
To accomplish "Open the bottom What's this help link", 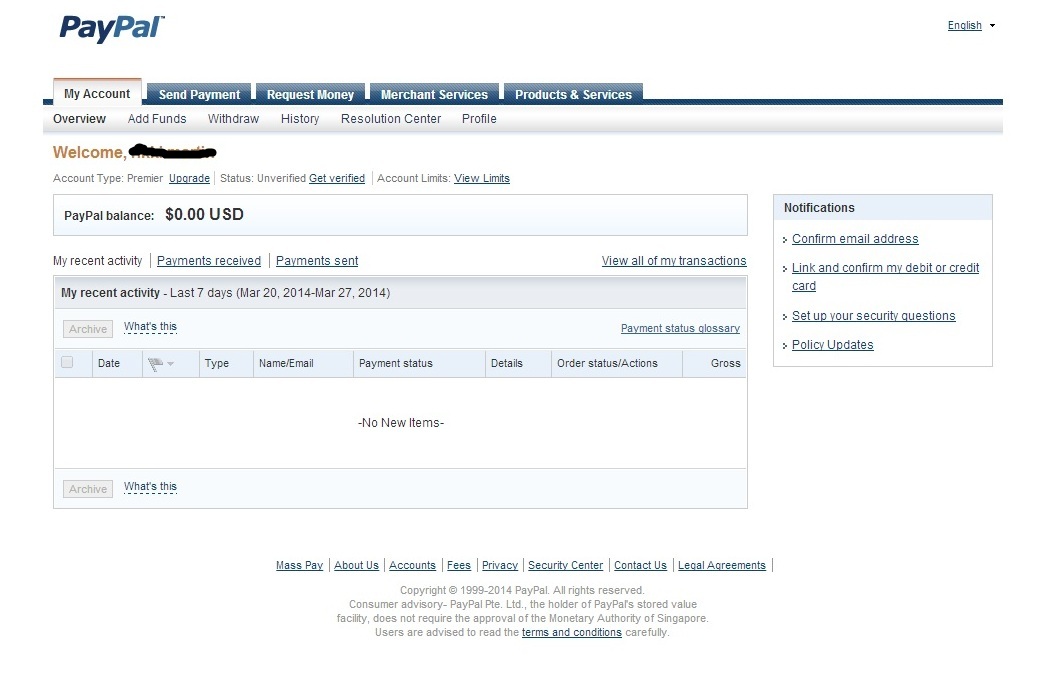I will [150, 487].
